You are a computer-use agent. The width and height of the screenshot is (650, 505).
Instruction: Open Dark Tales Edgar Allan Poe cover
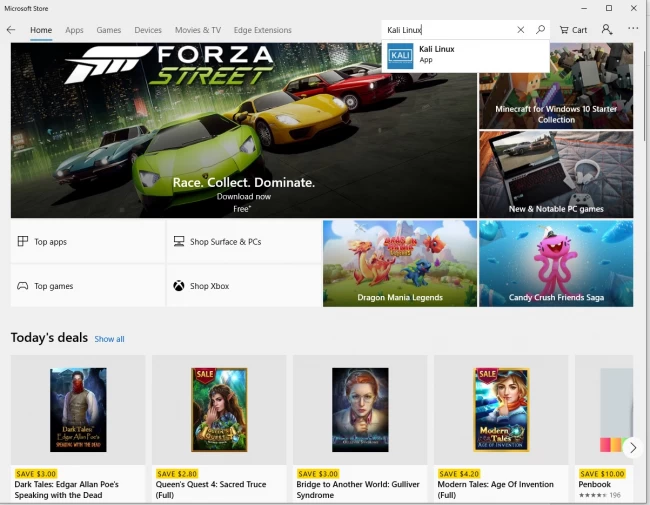[x=78, y=410]
